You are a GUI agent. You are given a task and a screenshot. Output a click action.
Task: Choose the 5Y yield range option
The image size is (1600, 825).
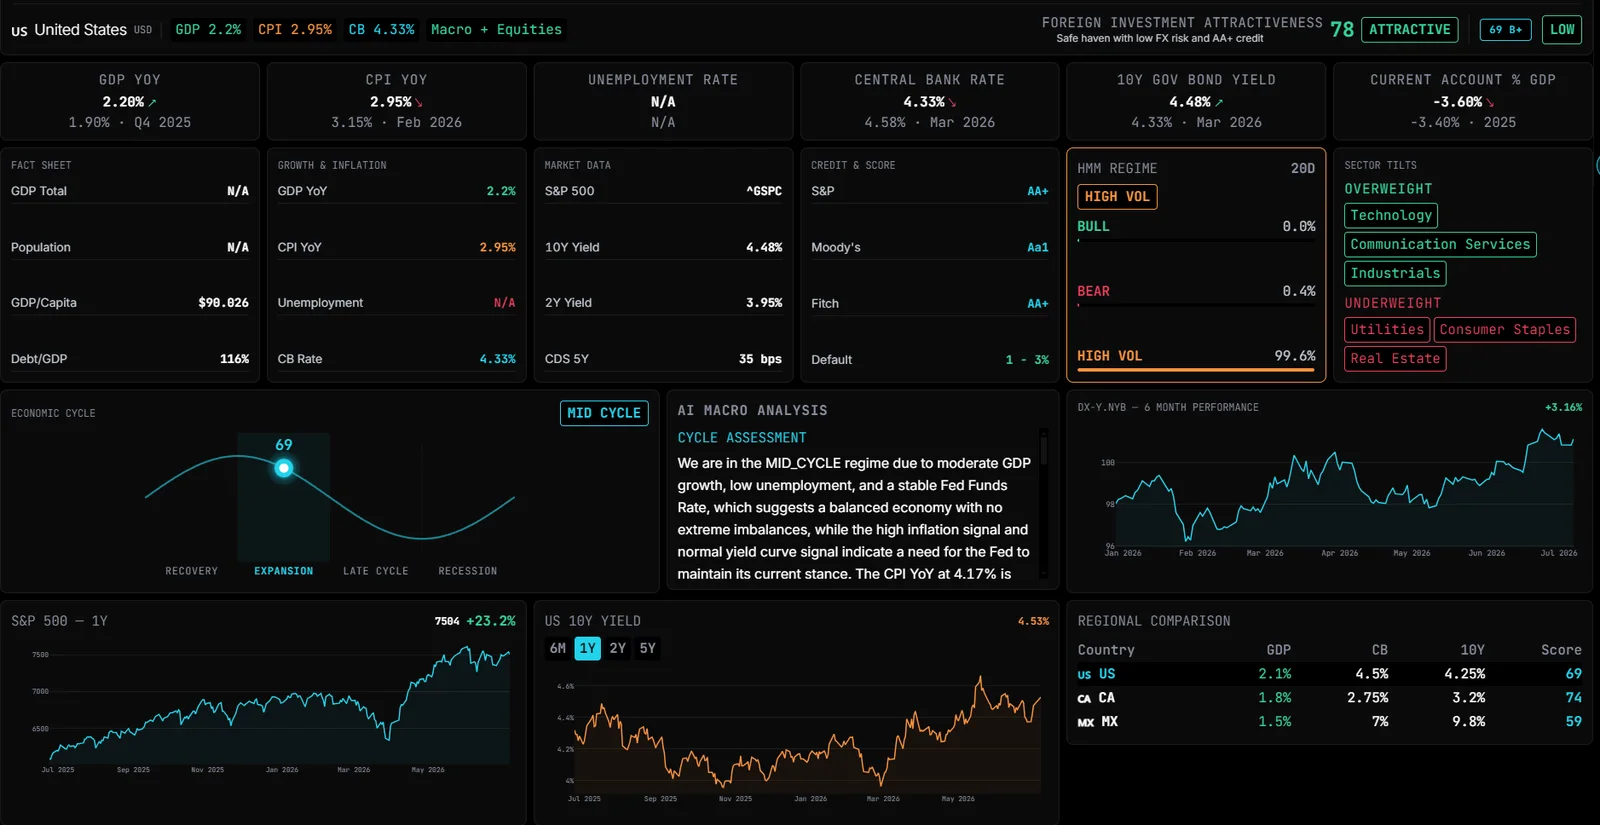tap(648, 648)
